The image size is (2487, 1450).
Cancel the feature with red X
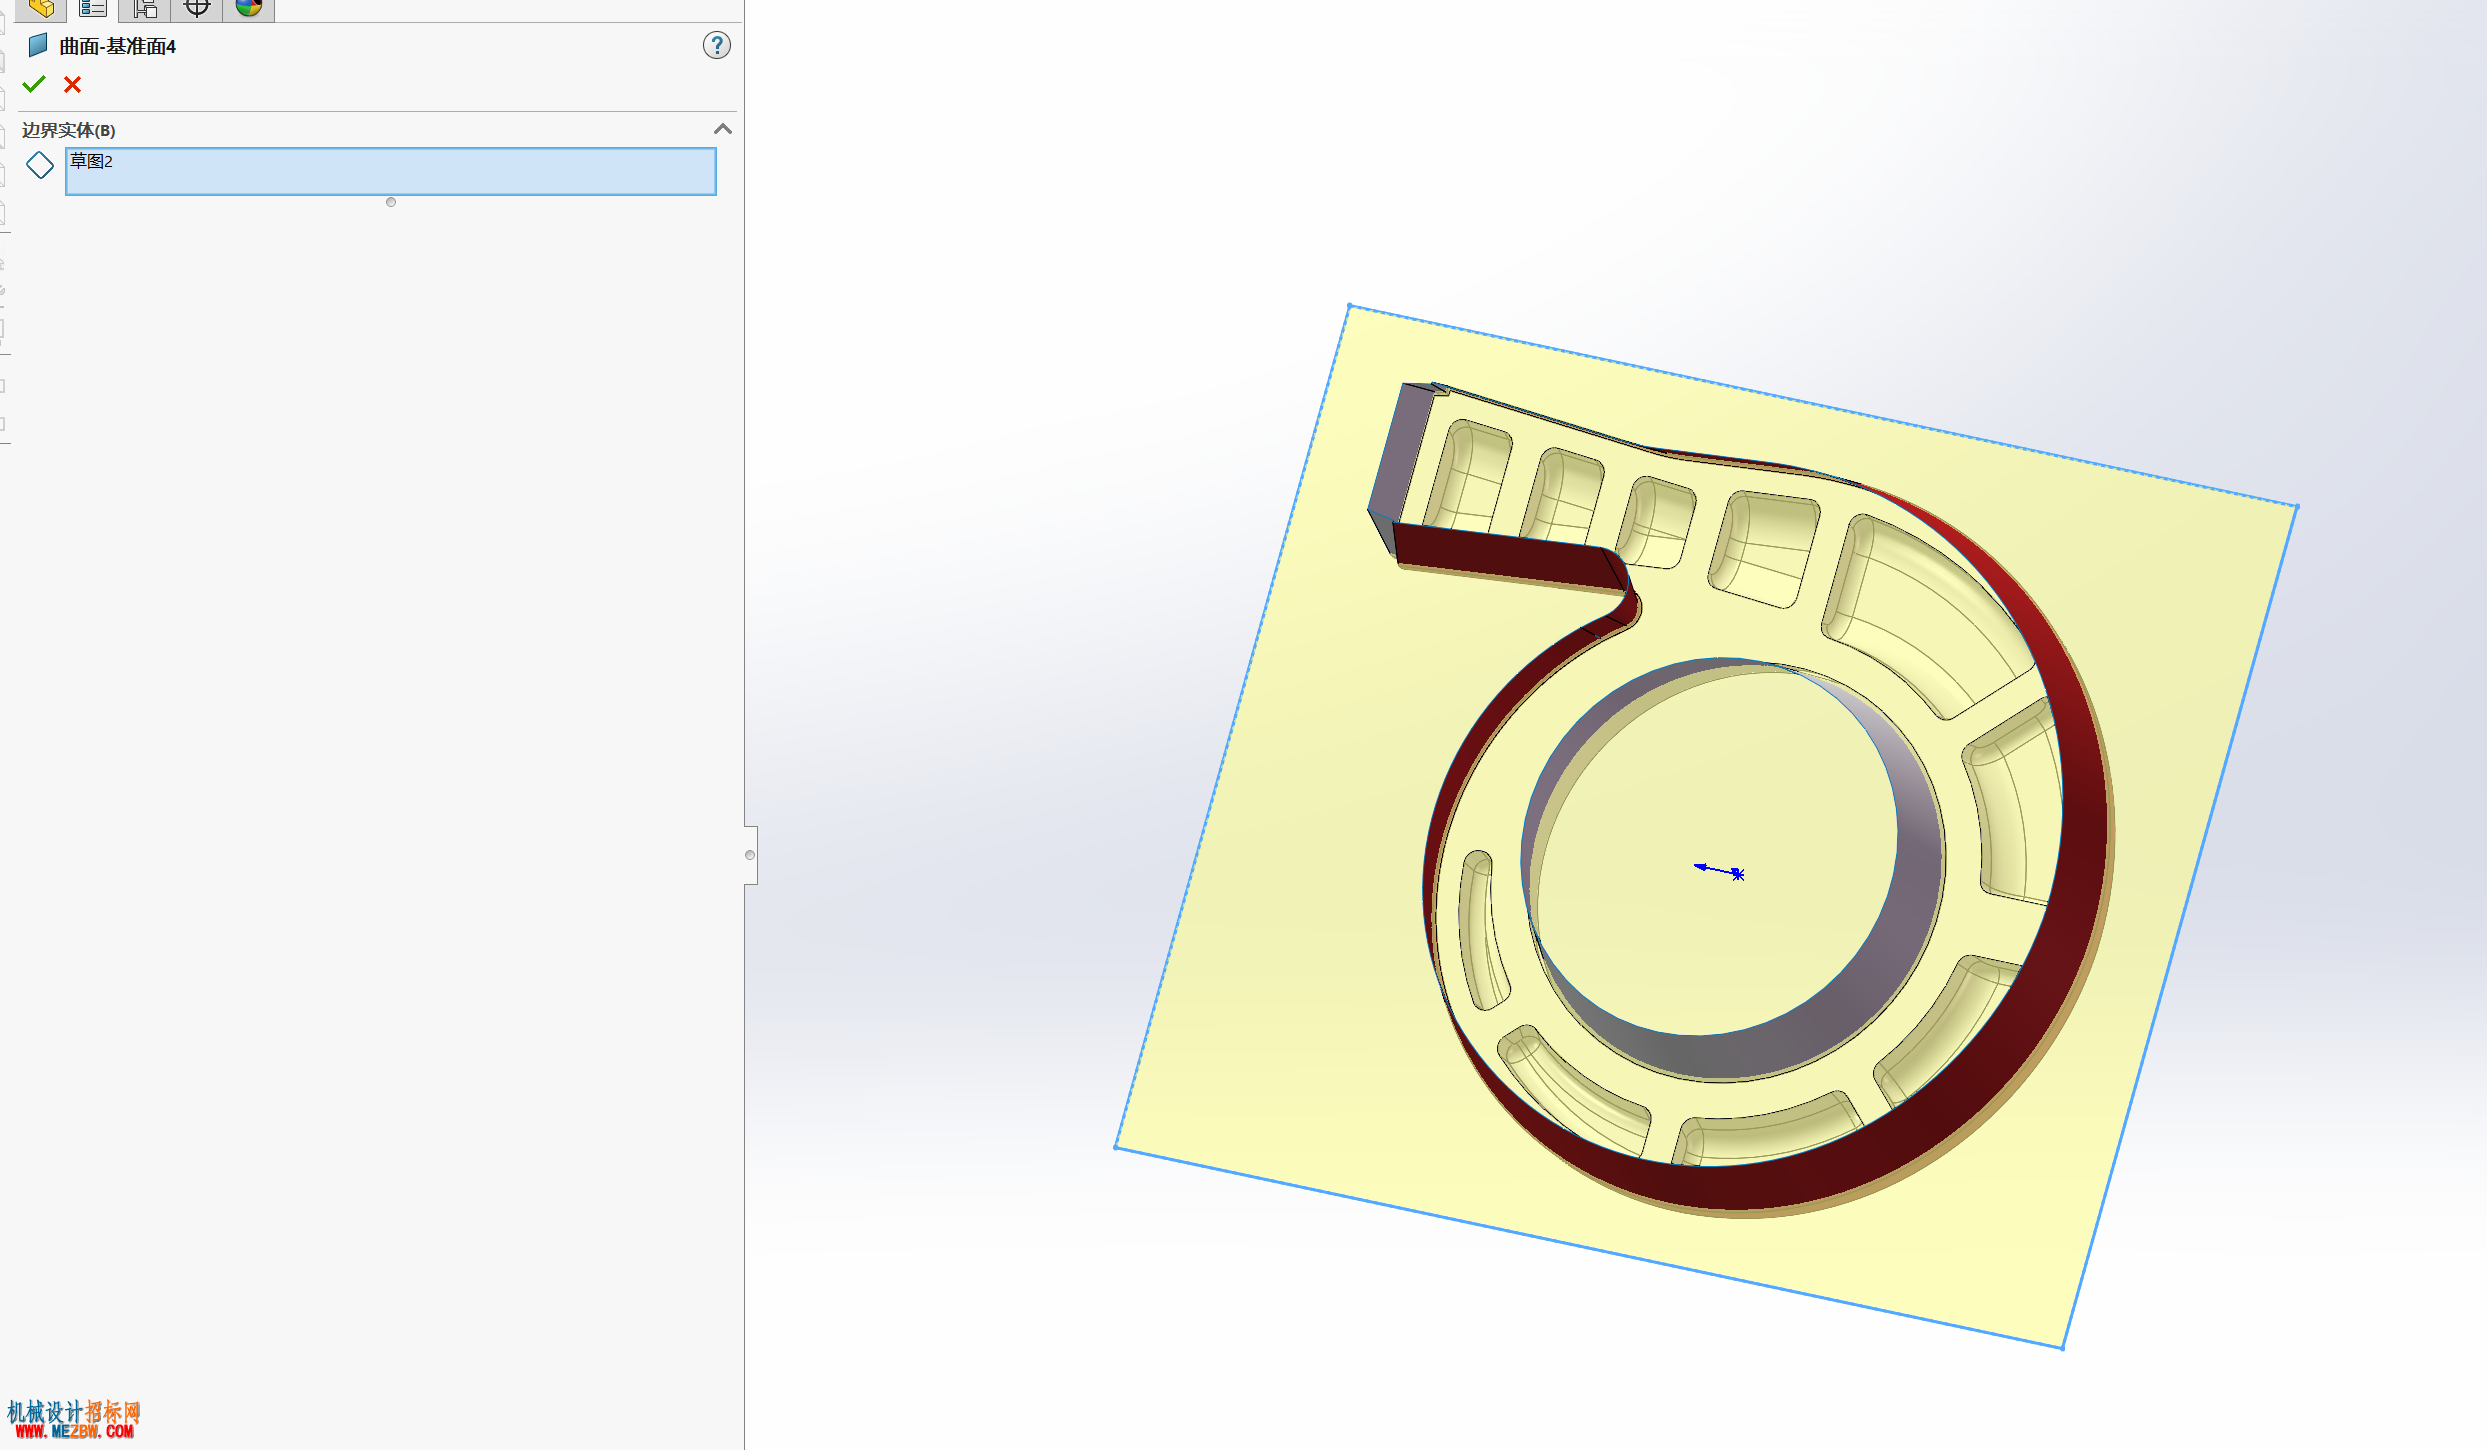pyautogui.click(x=72, y=85)
